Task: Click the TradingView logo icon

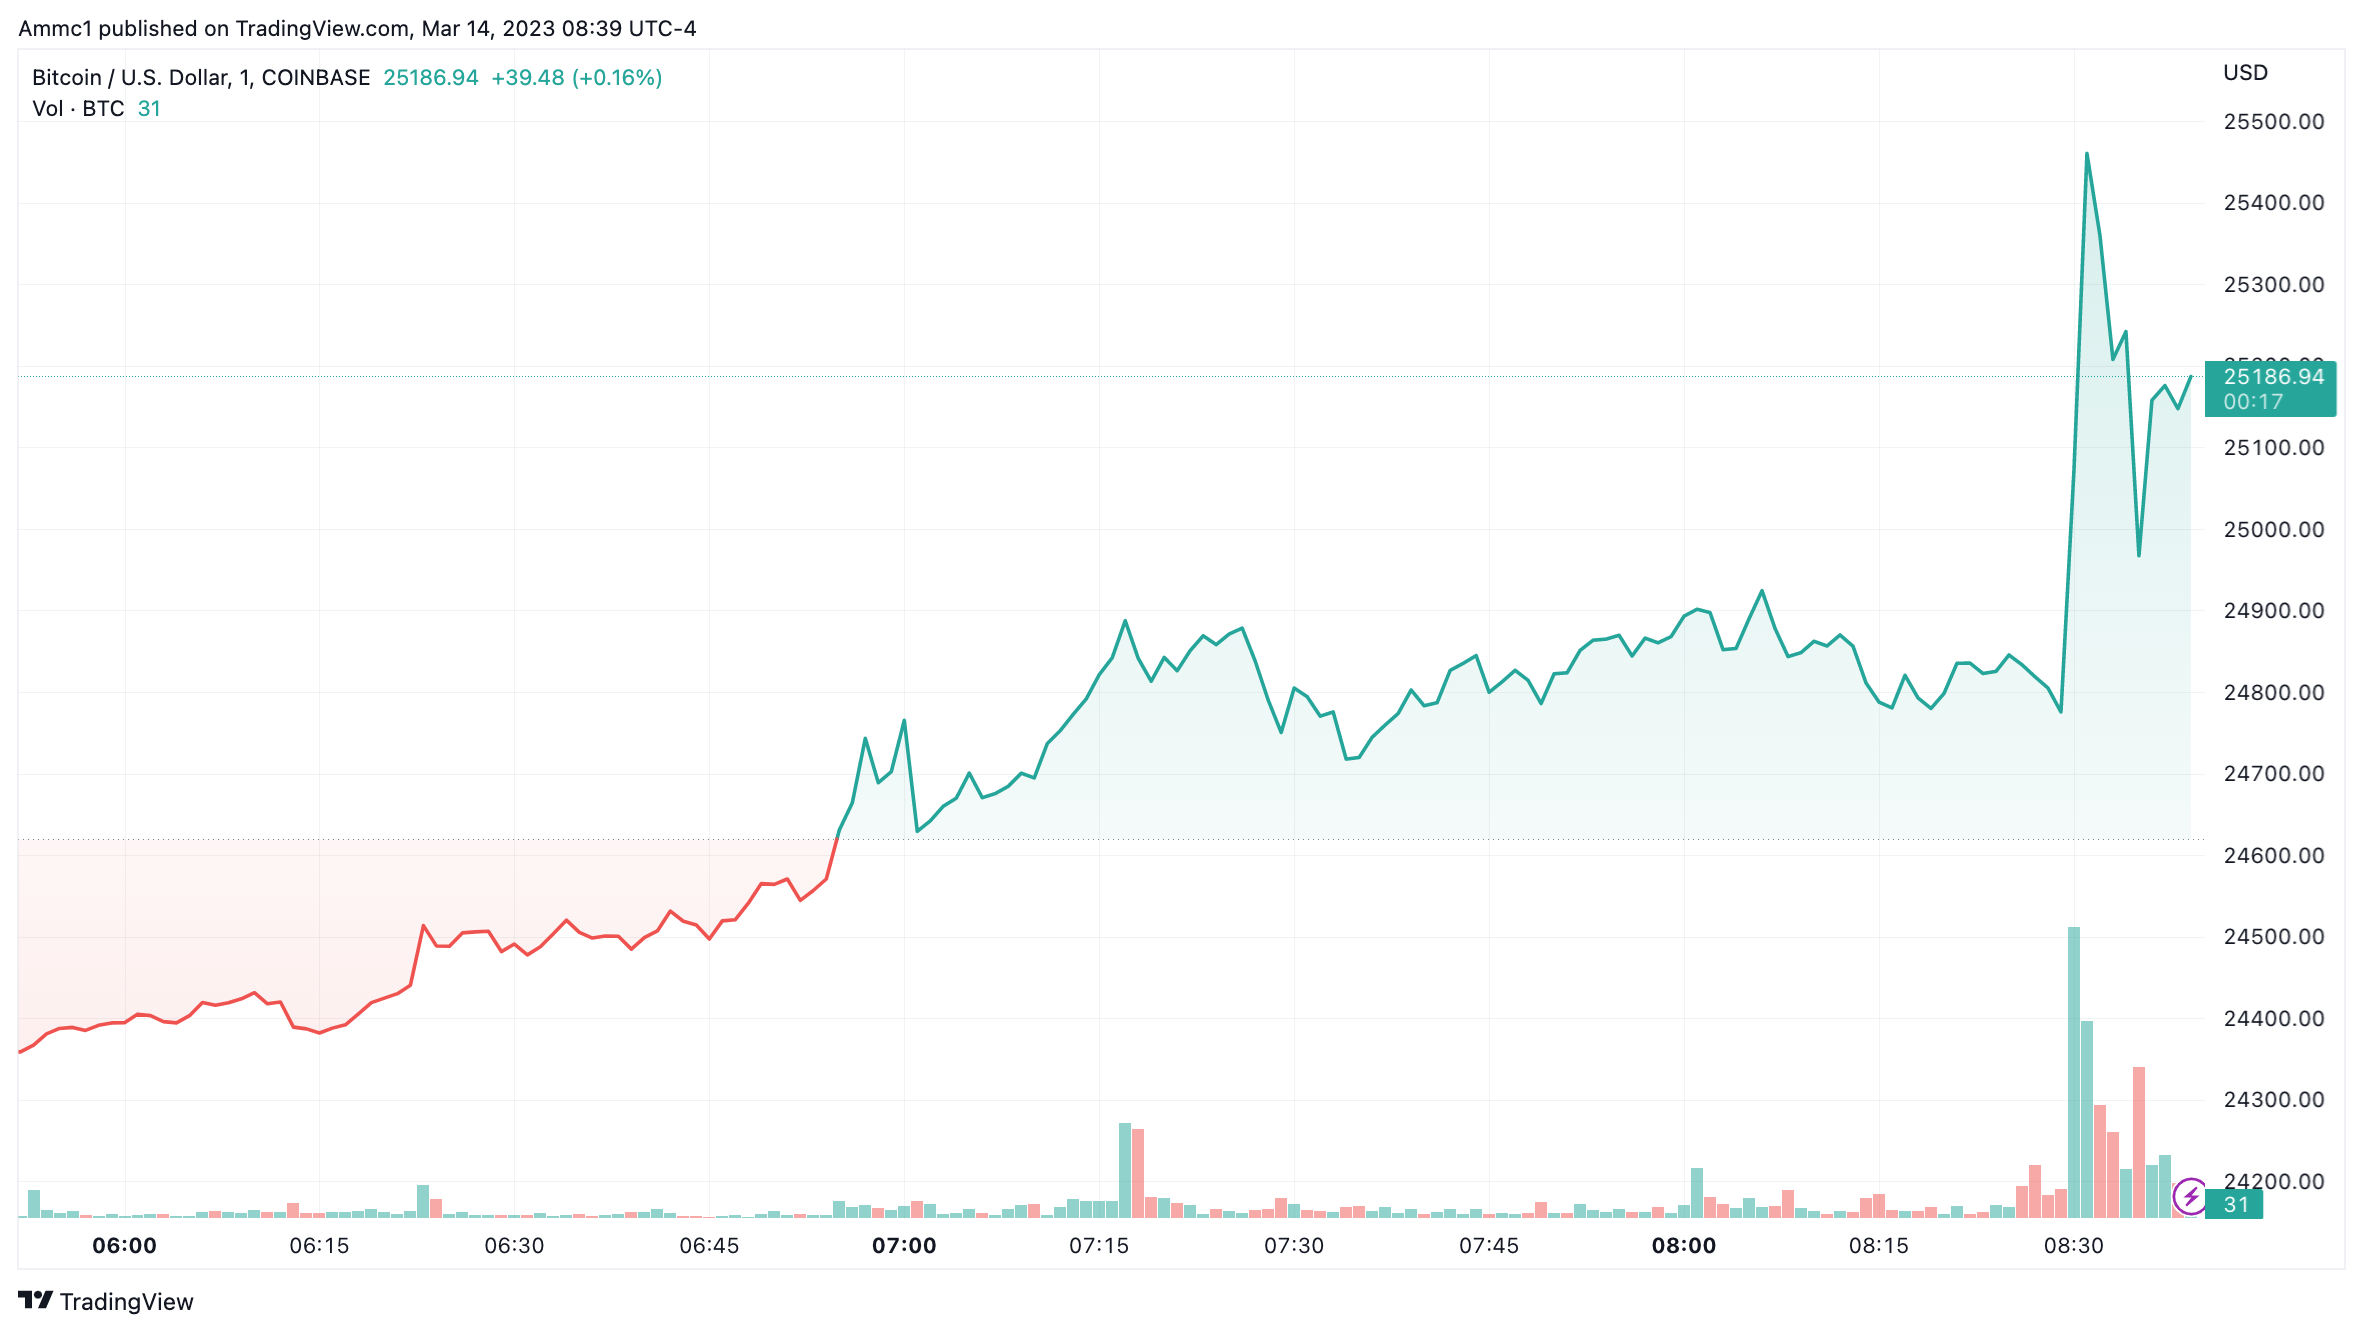Action: [35, 1300]
